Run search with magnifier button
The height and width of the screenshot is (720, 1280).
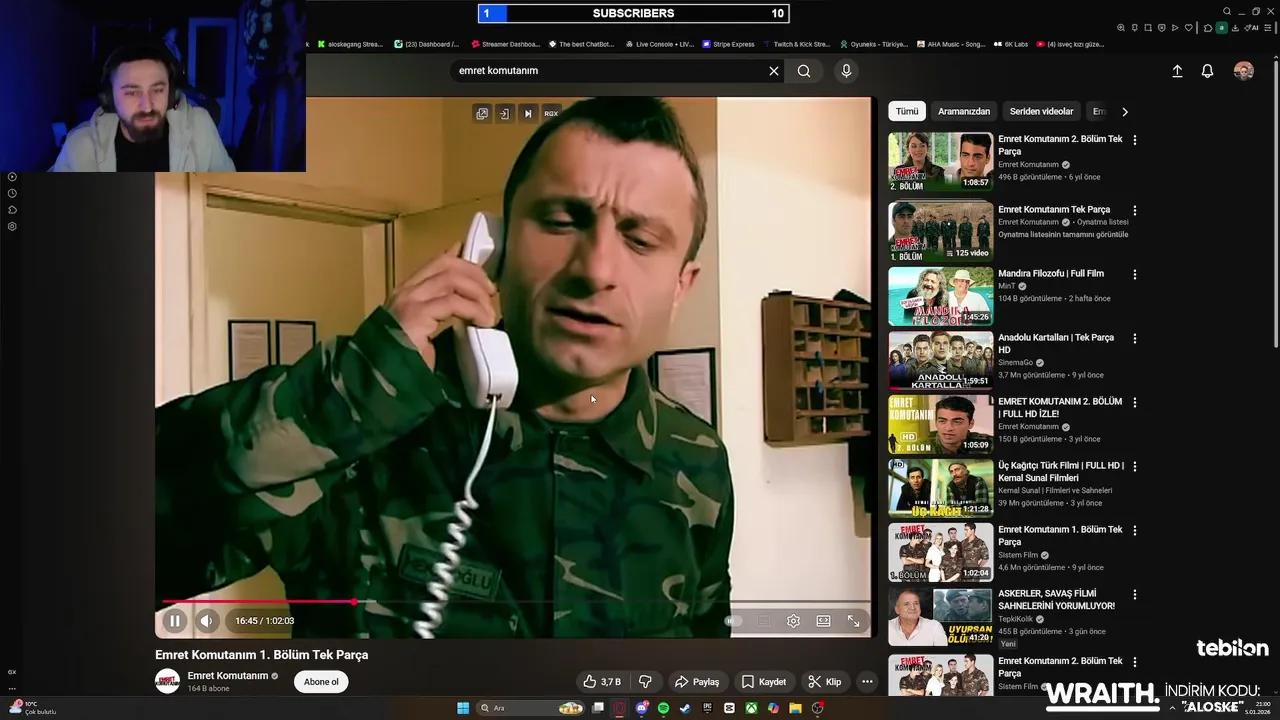(x=804, y=71)
